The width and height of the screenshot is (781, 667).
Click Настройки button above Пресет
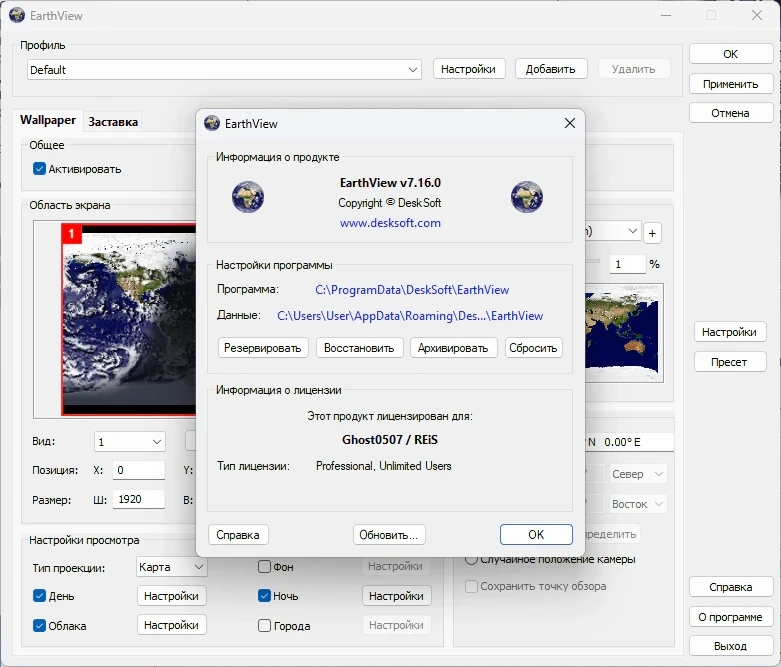point(730,332)
